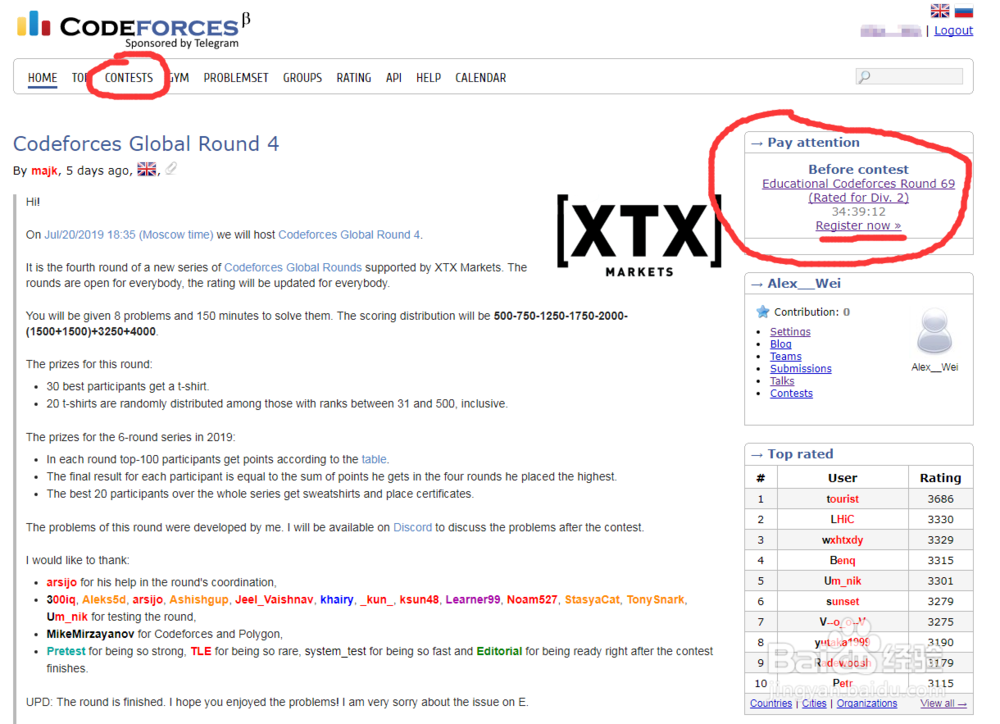Viewport: 1000px width, 724px height.
Task: Open Submissions in the user sidebar
Action: [800, 369]
